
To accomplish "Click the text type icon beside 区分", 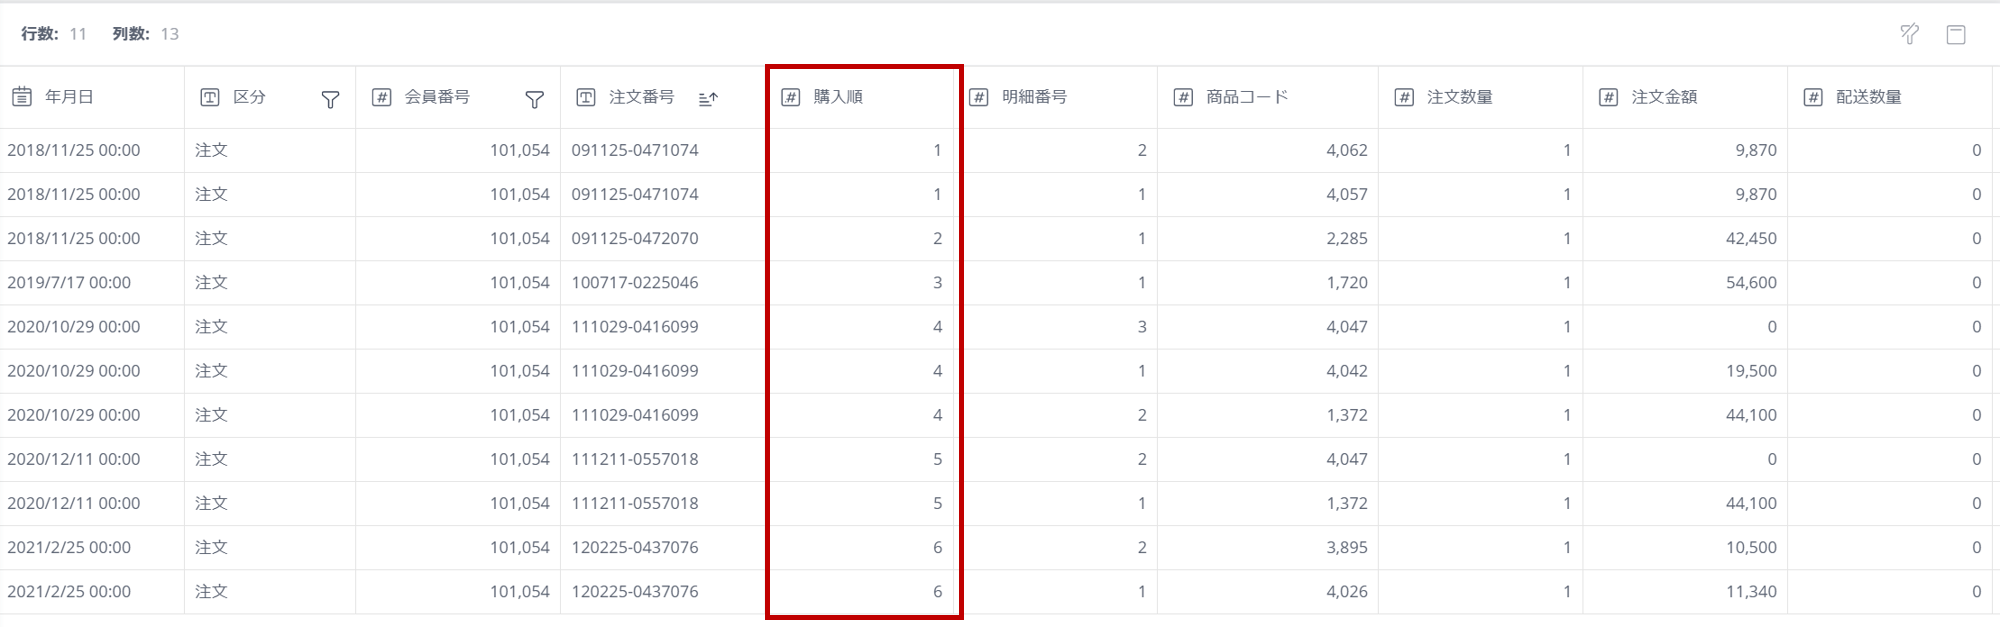I will (209, 97).
